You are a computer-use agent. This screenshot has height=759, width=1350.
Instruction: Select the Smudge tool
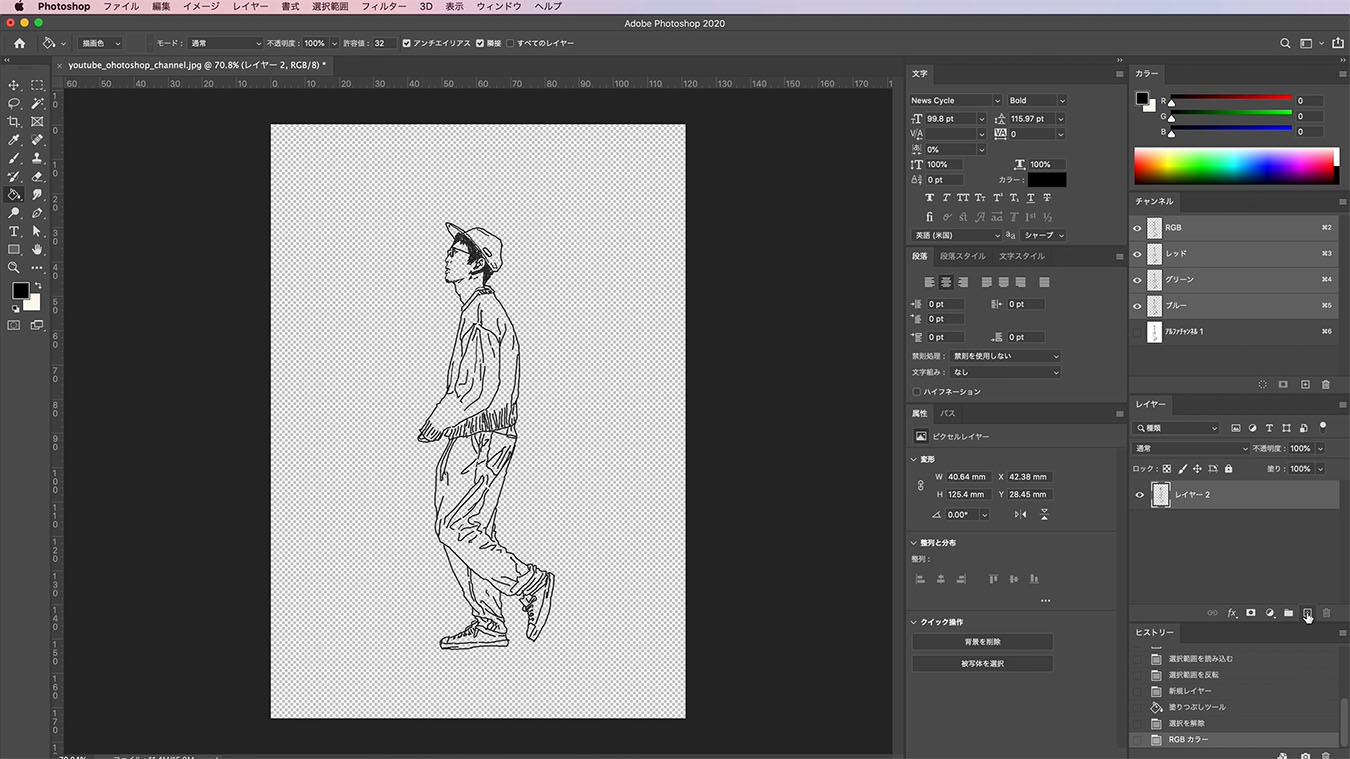tap(37, 195)
